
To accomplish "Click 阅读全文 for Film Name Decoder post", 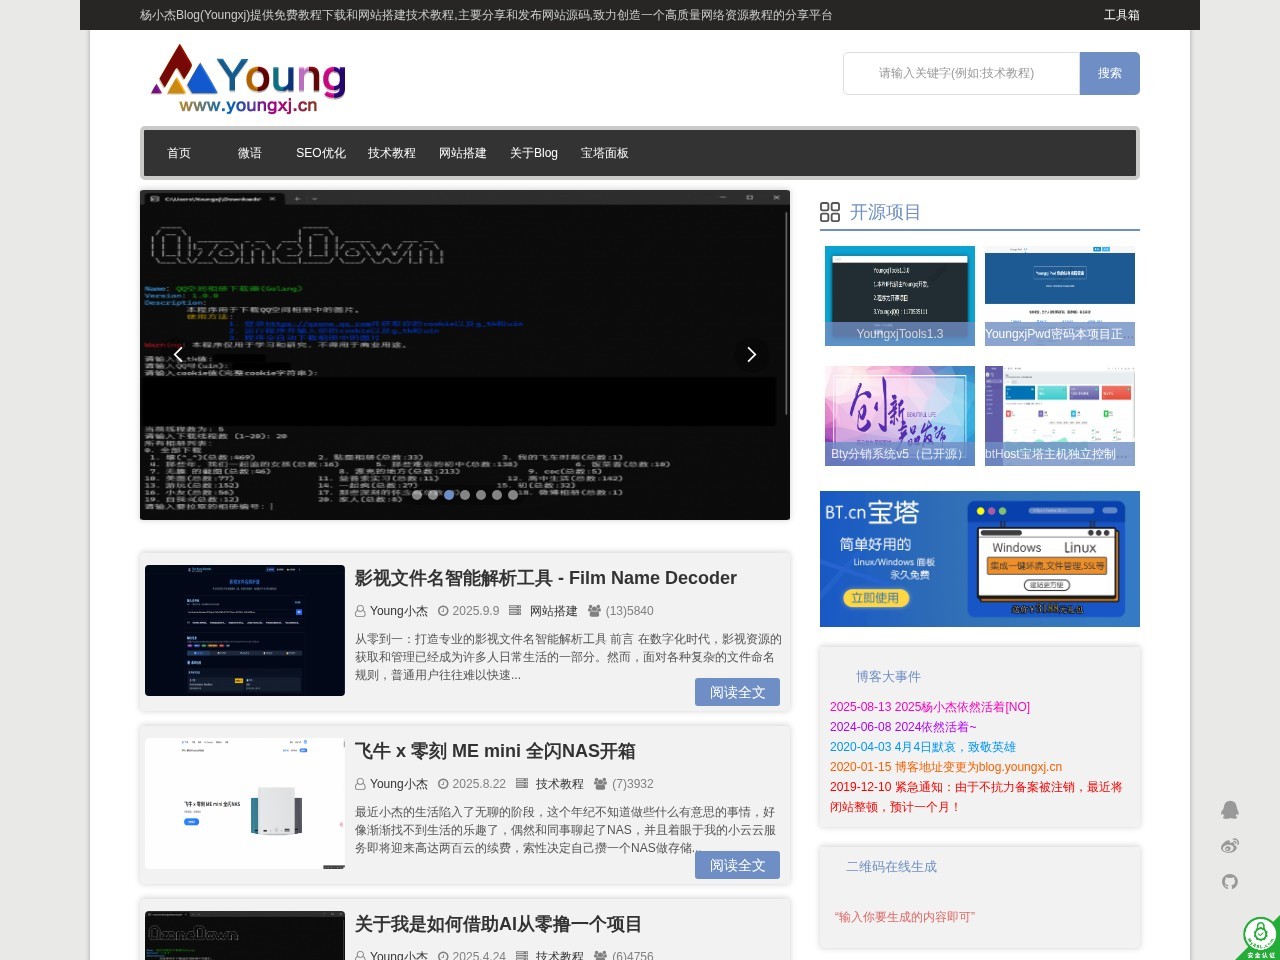I will click(x=737, y=692).
